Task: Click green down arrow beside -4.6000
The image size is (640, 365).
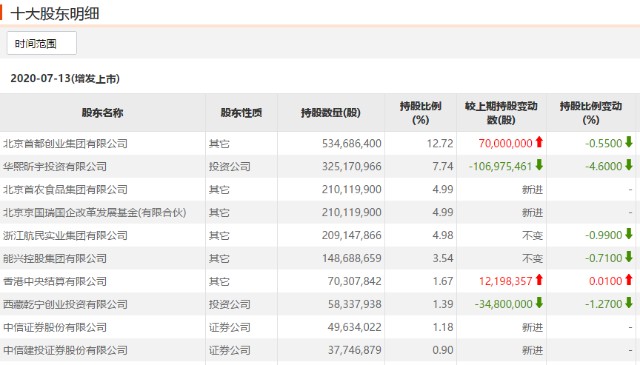Action: click(629, 165)
